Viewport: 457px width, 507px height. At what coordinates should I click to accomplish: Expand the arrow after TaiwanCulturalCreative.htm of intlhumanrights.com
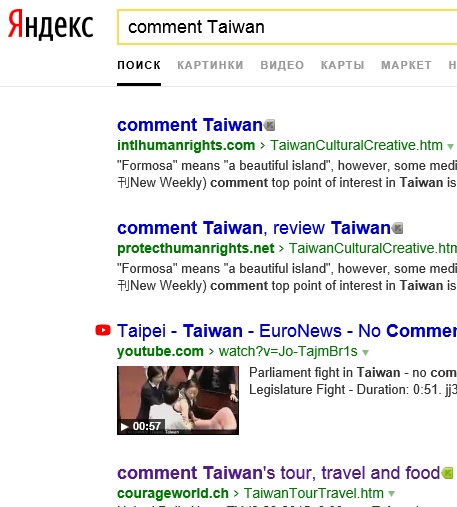[x=450, y=146]
